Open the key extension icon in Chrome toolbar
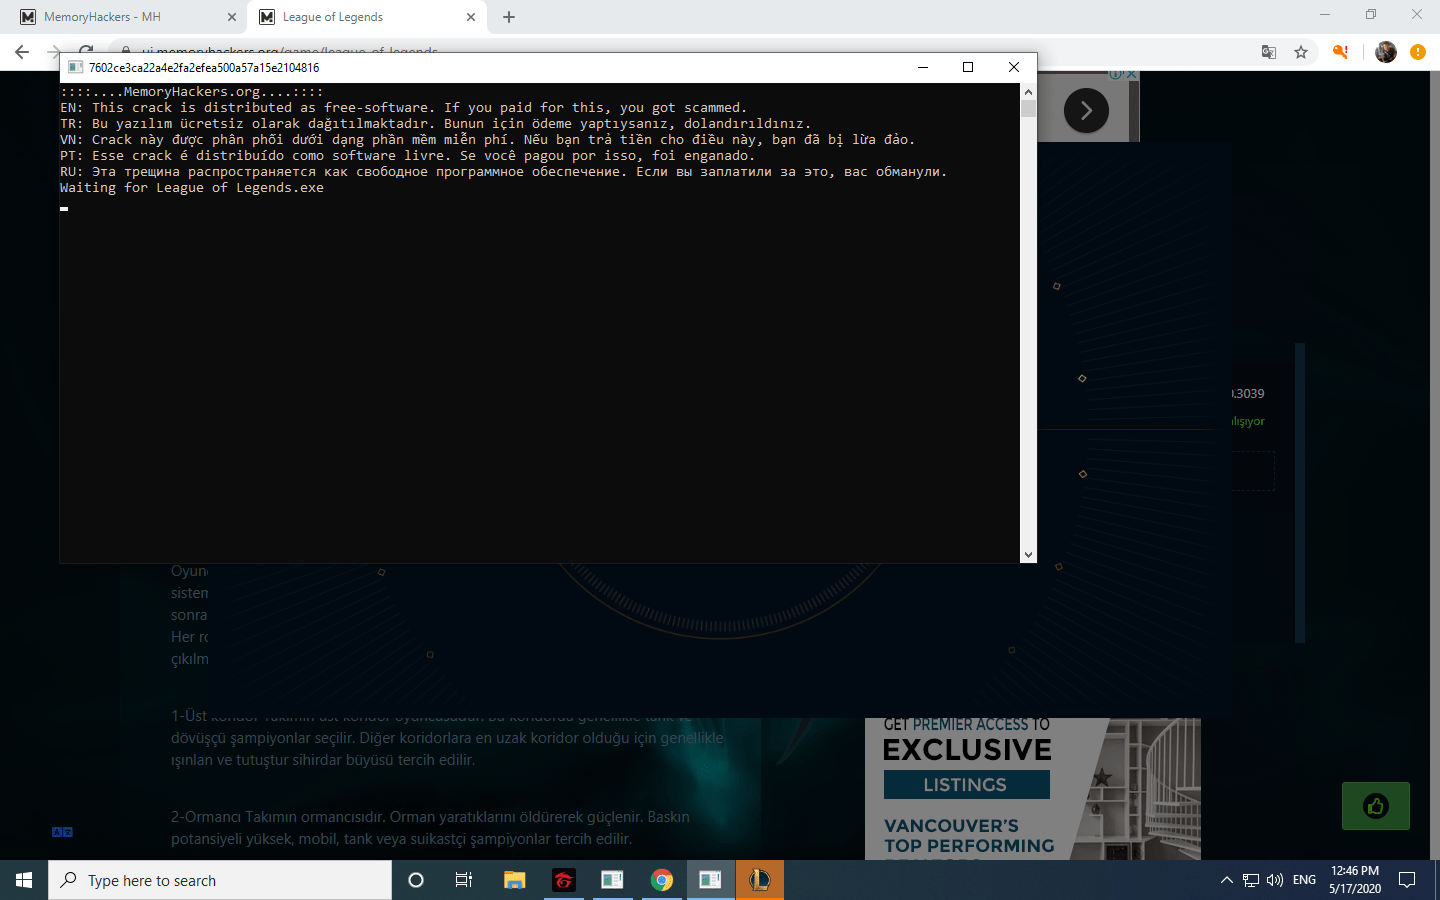The height and width of the screenshot is (900, 1440). tap(1341, 52)
